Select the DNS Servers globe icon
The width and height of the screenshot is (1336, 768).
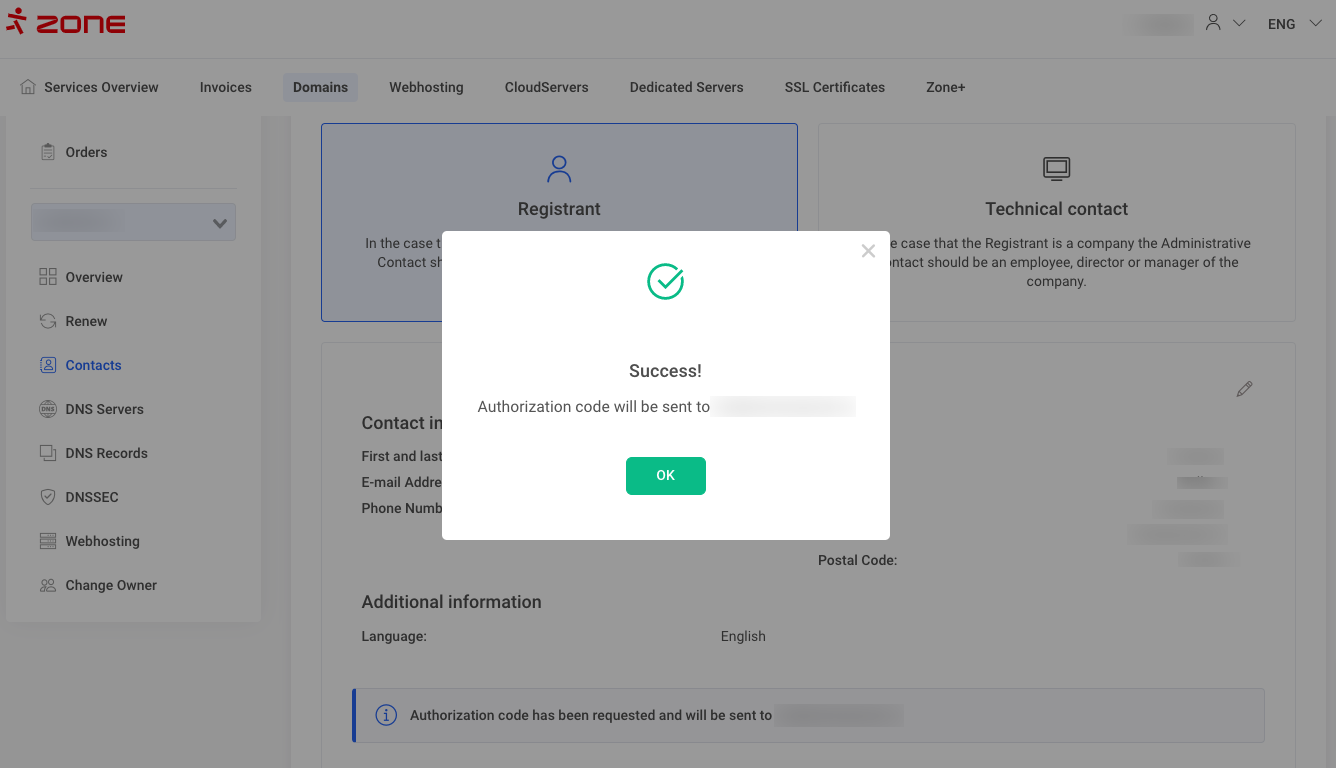[x=48, y=409]
